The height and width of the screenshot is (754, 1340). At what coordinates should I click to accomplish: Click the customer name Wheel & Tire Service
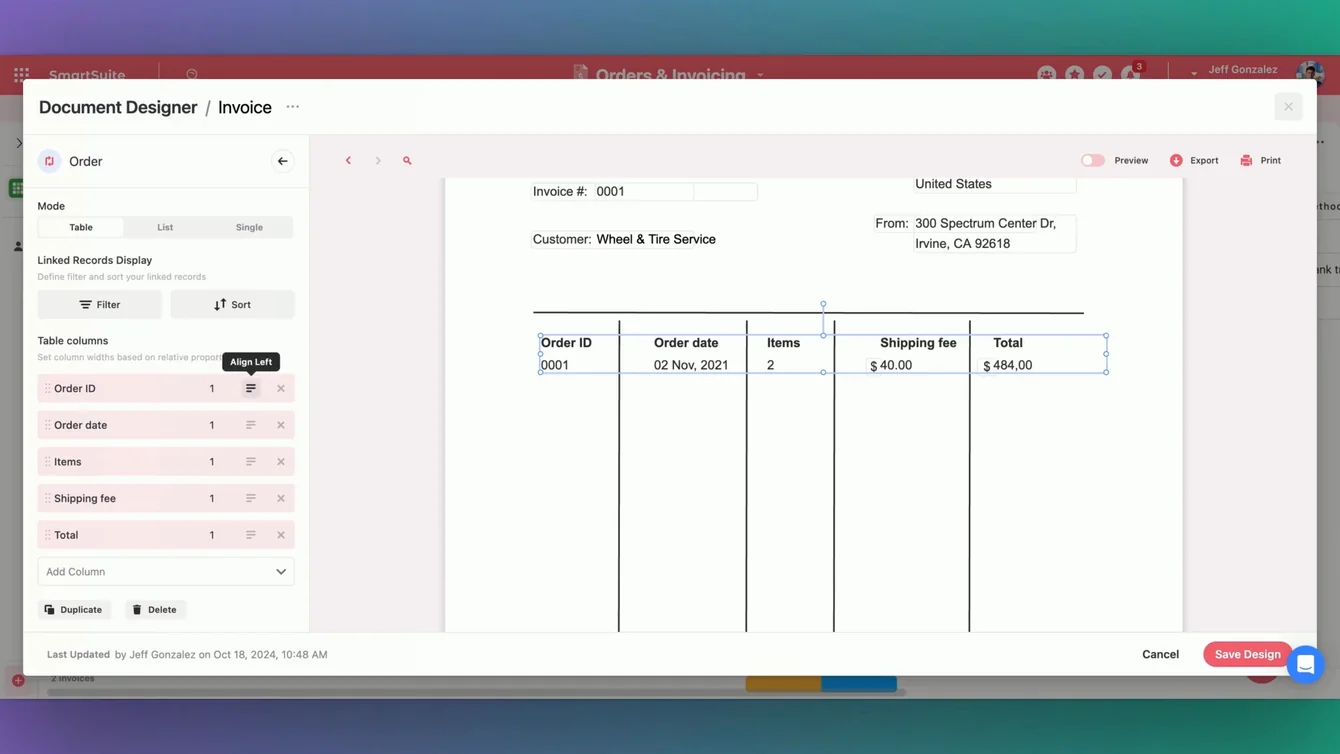pos(656,240)
